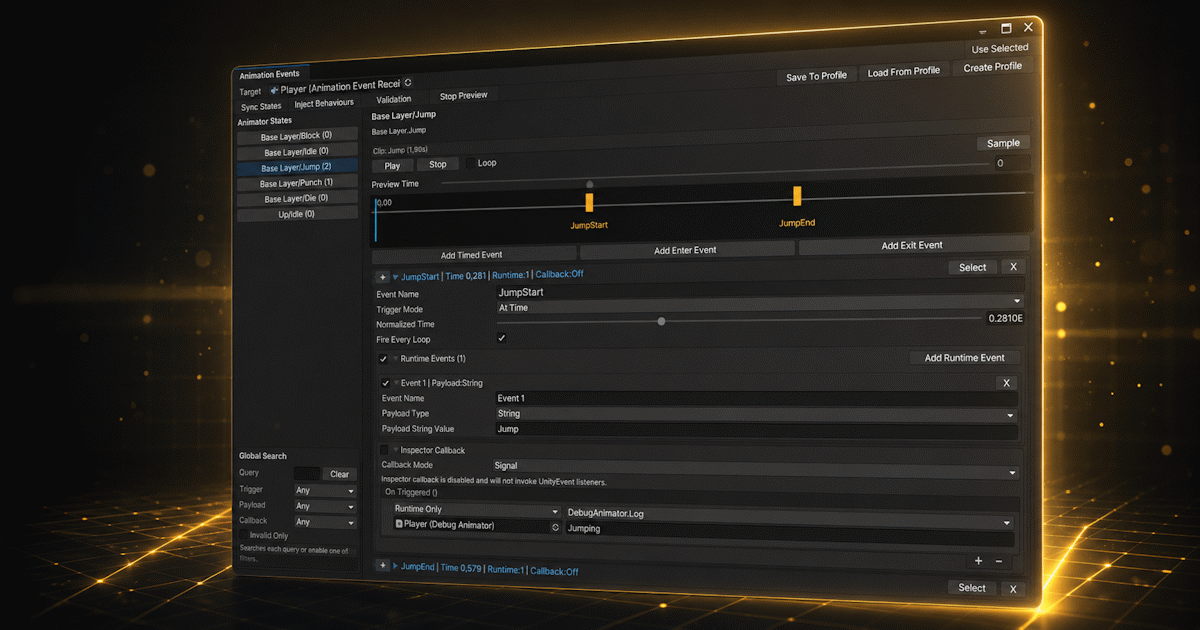The image size is (1200, 630).
Task: Enable the Inspector Callback checkbox
Action: 384,450
